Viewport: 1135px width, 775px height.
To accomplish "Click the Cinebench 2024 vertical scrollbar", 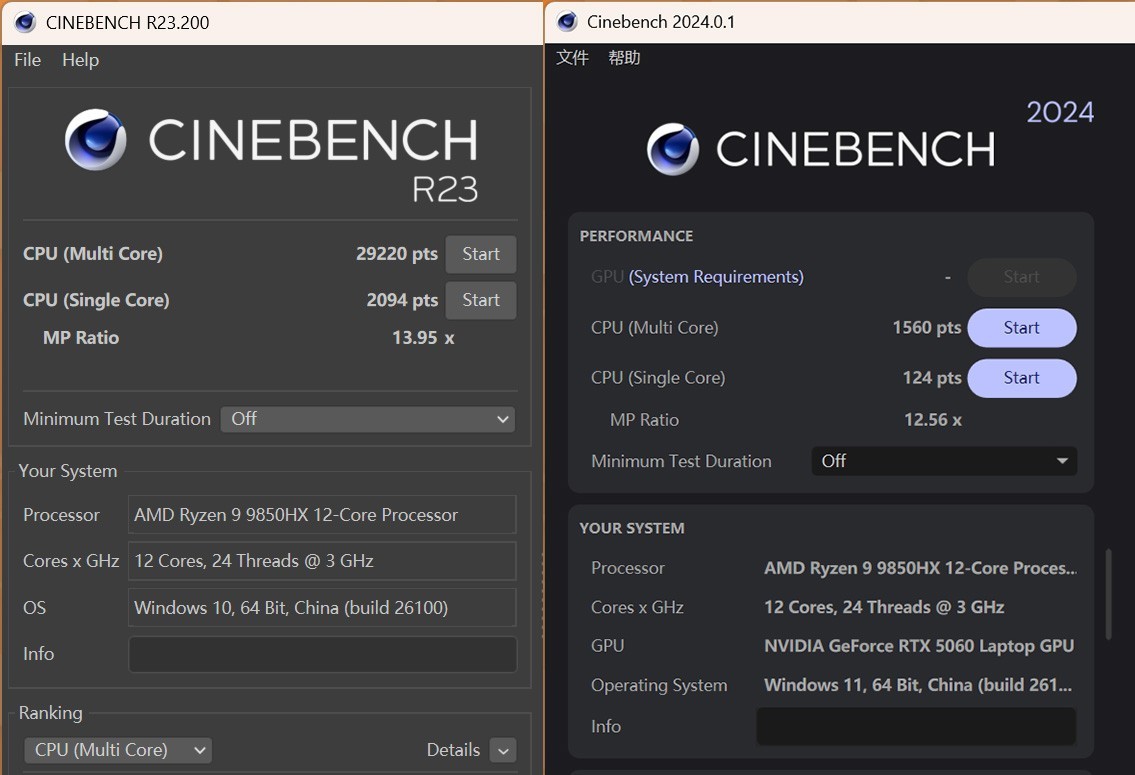I will pyautogui.click(x=1108, y=593).
